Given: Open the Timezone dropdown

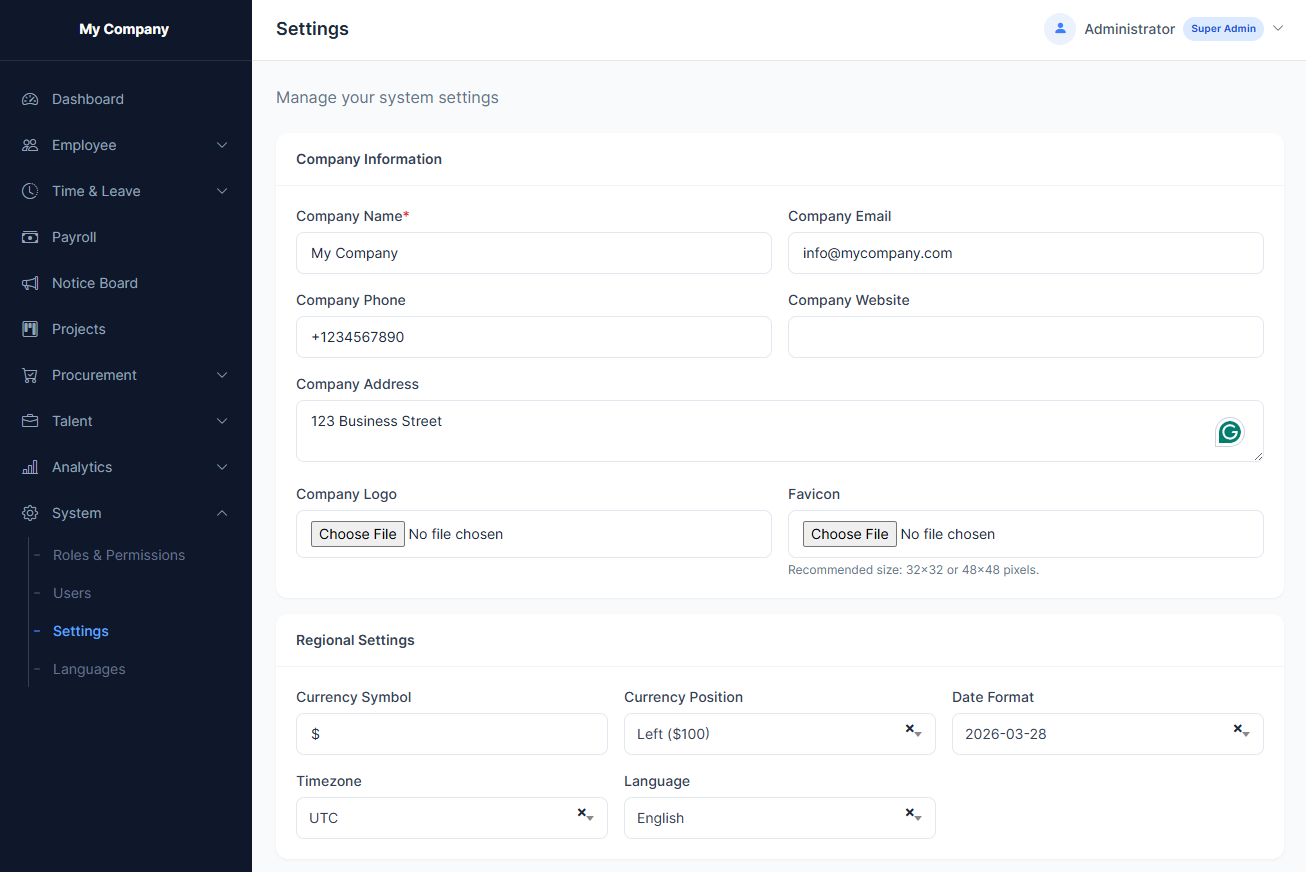Looking at the screenshot, I should (x=442, y=818).
